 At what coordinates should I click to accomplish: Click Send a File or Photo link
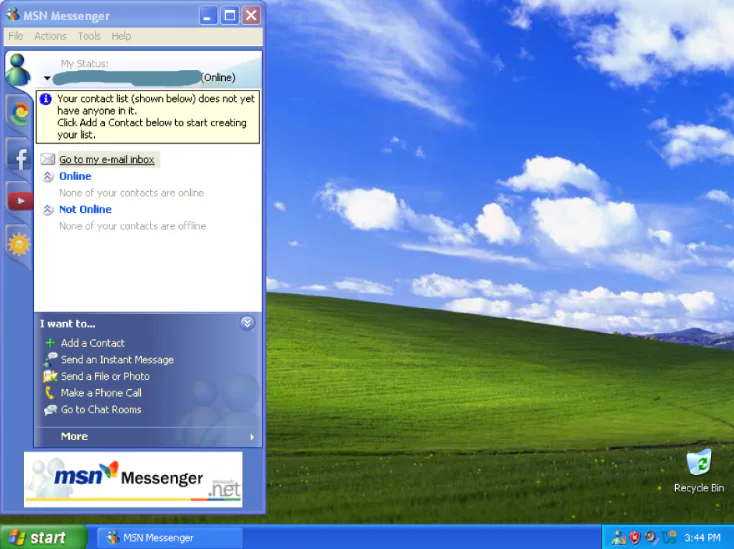105,376
